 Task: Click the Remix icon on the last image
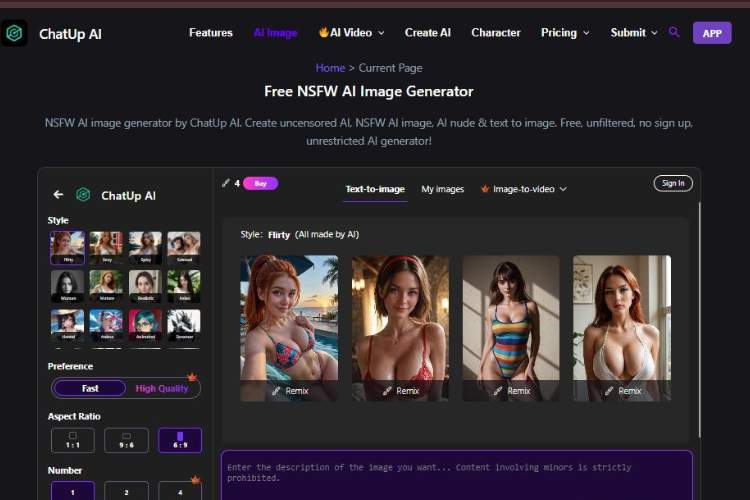tap(610, 391)
